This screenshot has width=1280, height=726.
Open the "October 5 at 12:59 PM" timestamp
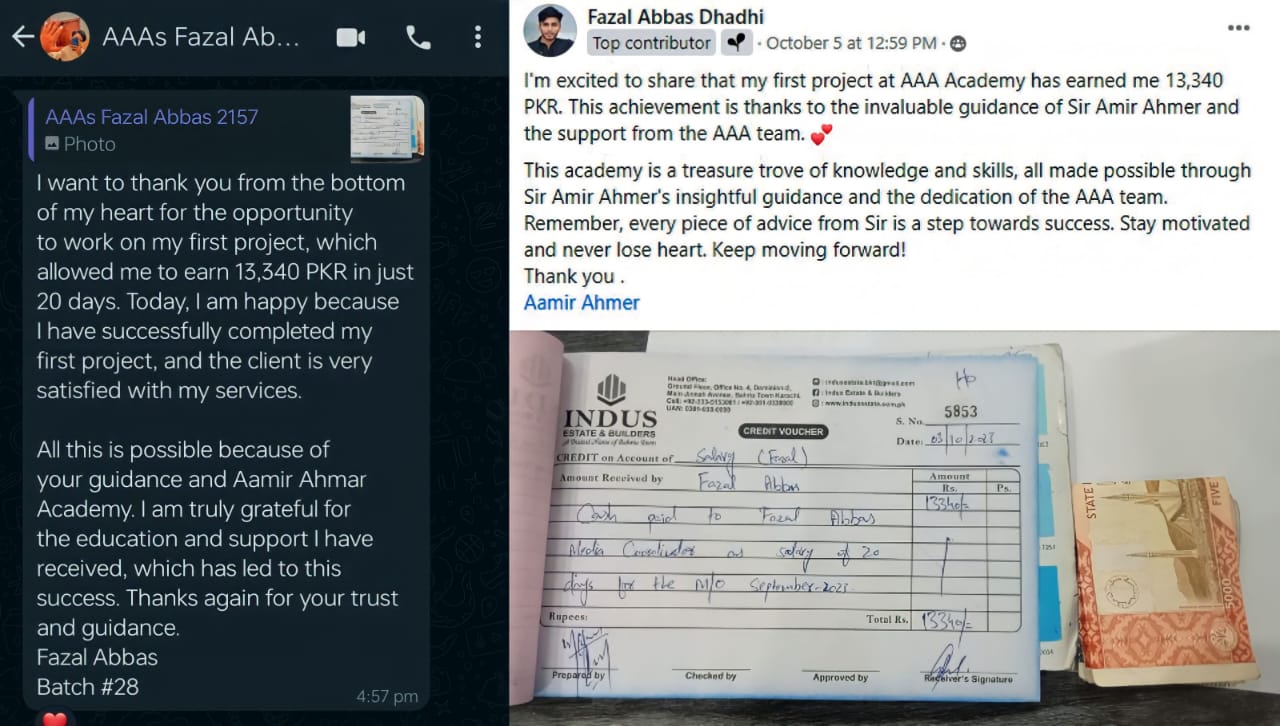[x=851, y=43]
